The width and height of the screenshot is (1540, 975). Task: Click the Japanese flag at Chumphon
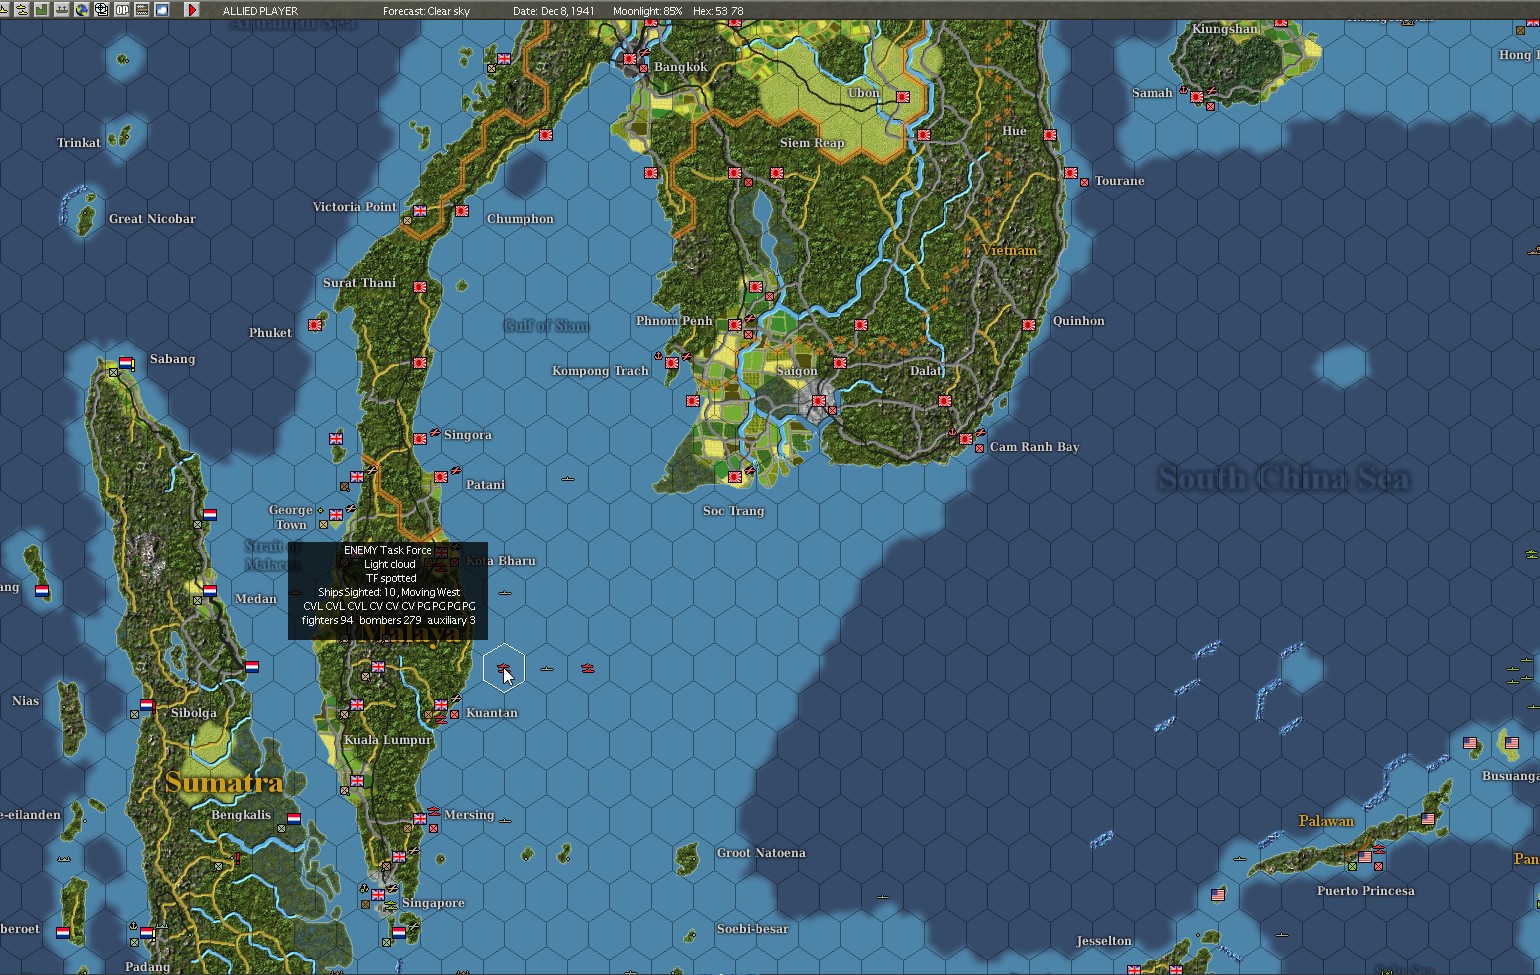tap(462, 211)
